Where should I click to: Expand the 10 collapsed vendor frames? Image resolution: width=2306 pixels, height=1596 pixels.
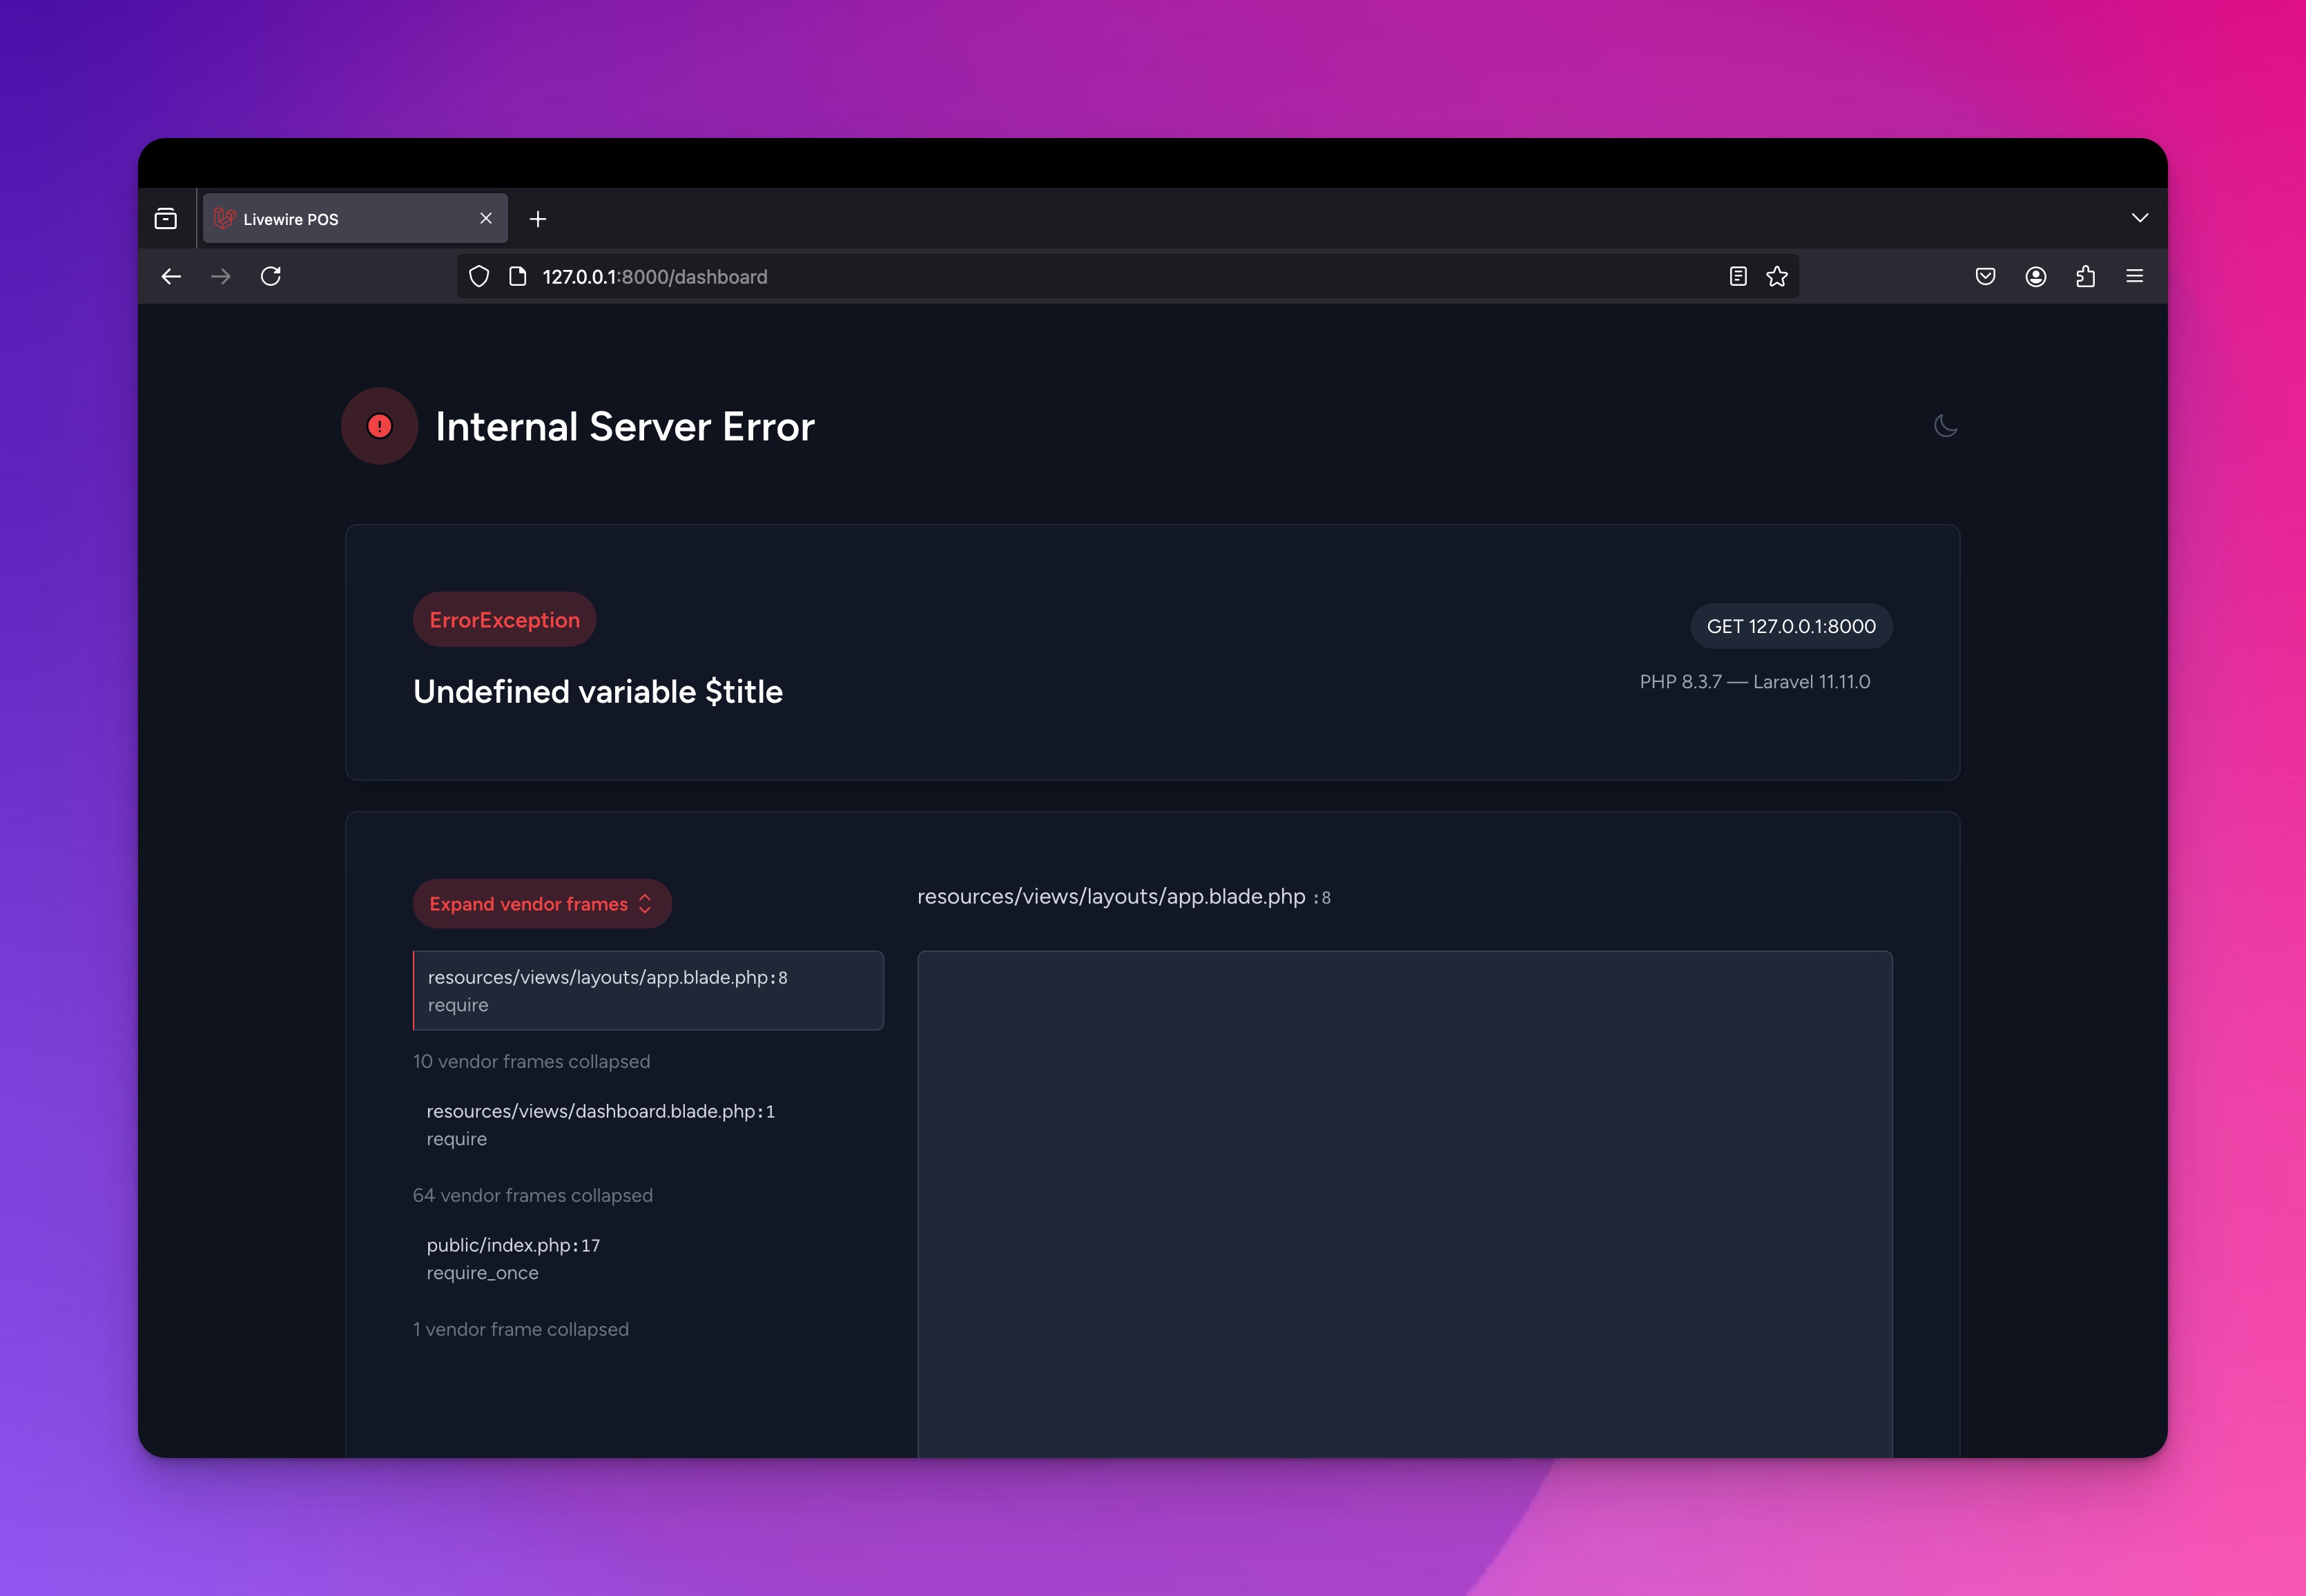click(x=531, y=1062)
